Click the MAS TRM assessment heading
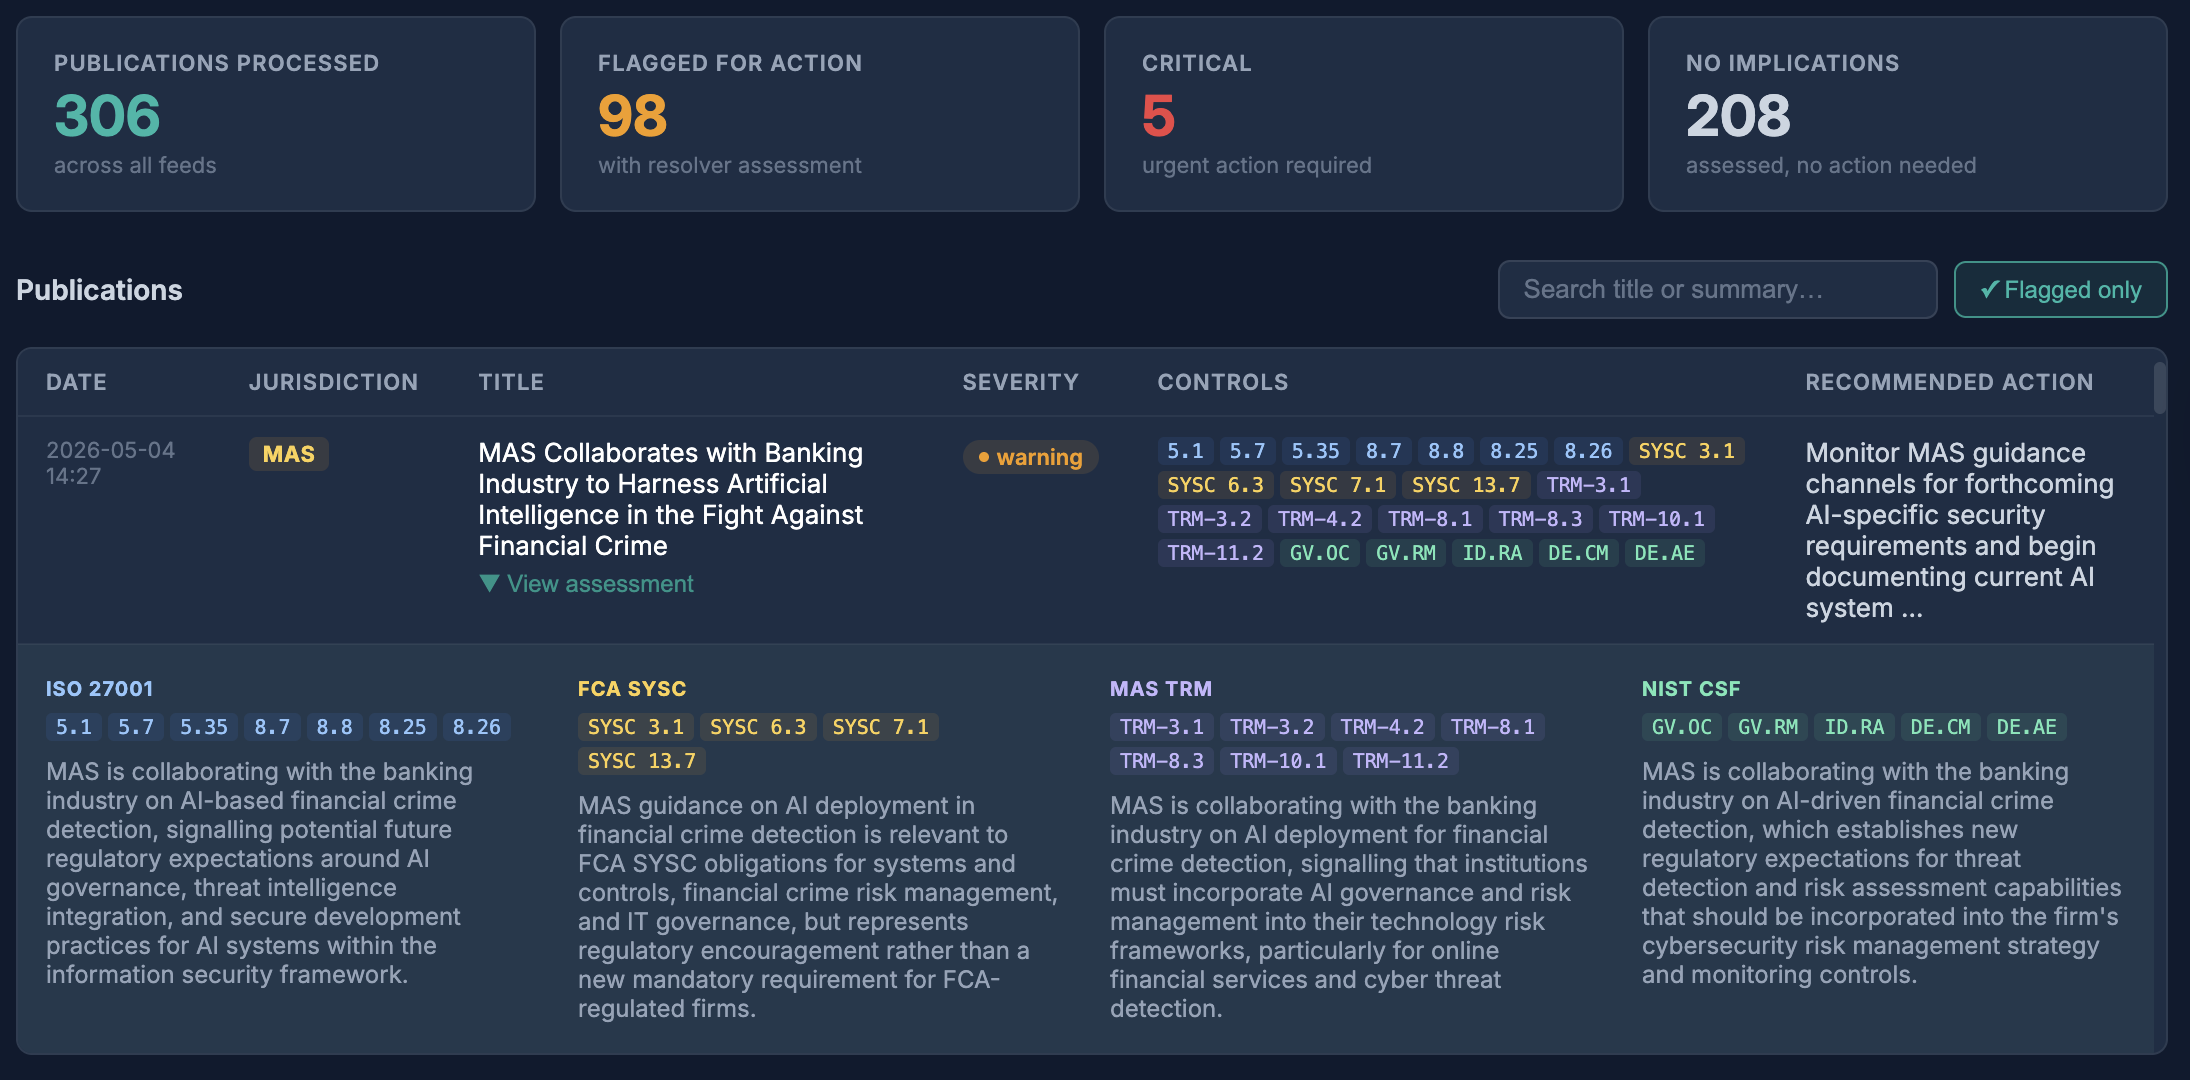 click(1160, 689)
